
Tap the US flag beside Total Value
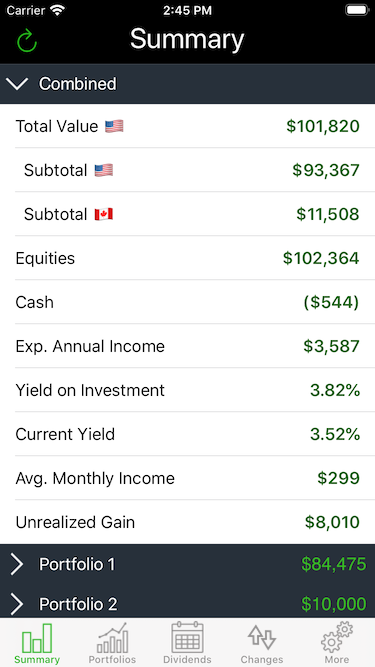coord(114,126)
